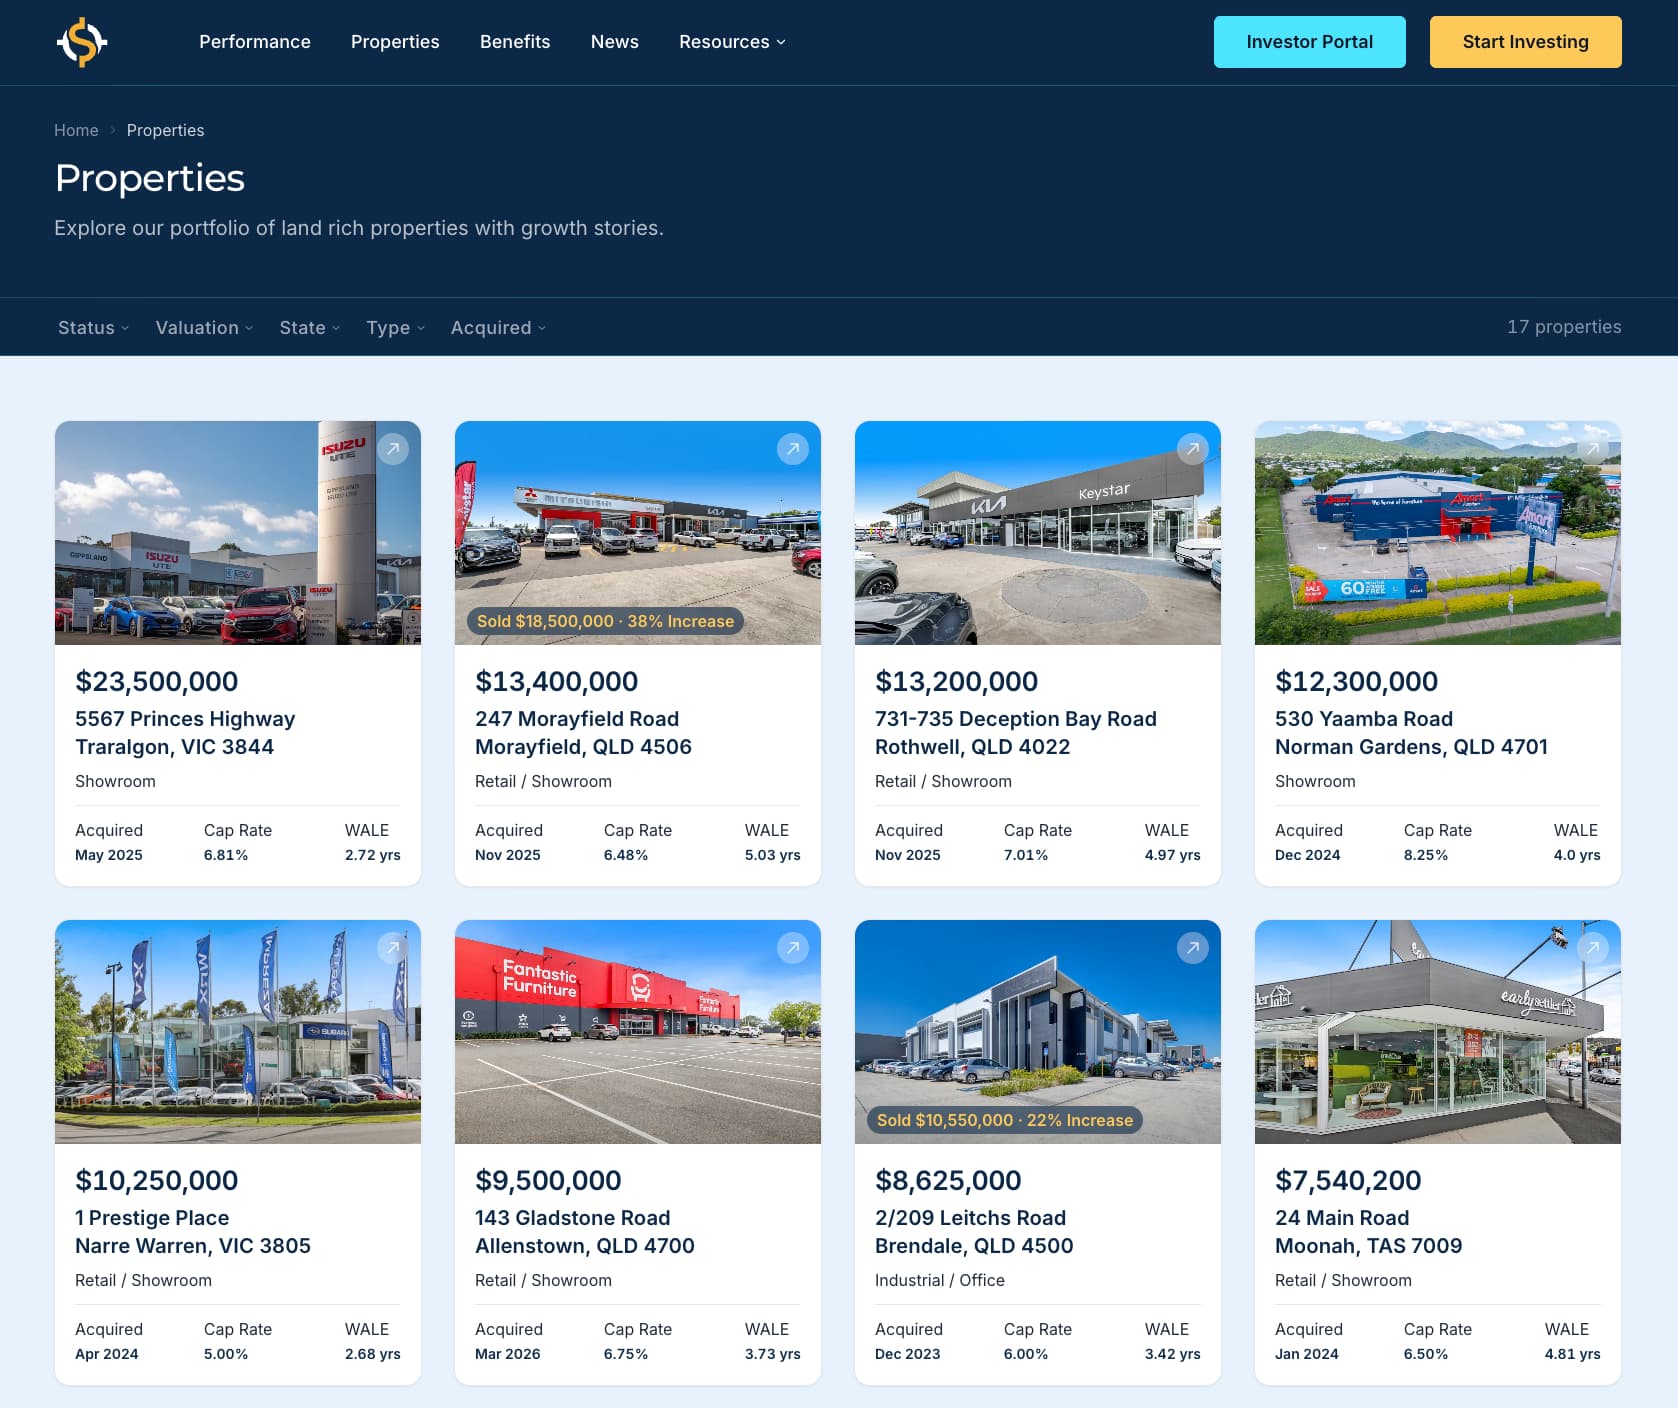The height and width of the screenshot is (1408, 1678).
Task: Select 24 Main Road Moonah address
Action: (1369, 1232)
